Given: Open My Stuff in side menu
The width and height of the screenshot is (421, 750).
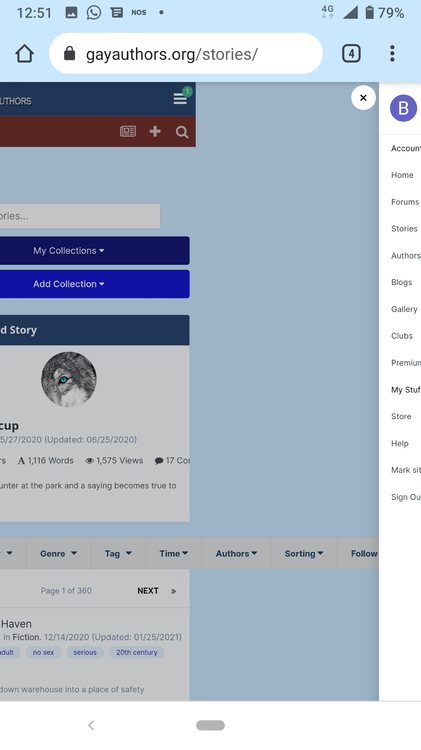Looking at the screenshot, I should (406, 390).
